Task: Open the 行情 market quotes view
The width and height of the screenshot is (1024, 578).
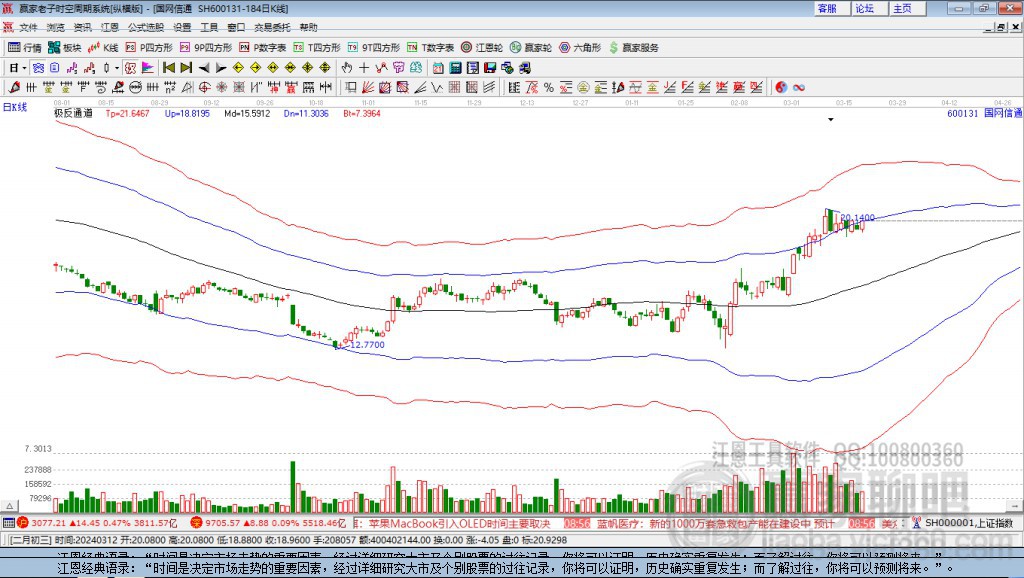Action: pos(25,47)
